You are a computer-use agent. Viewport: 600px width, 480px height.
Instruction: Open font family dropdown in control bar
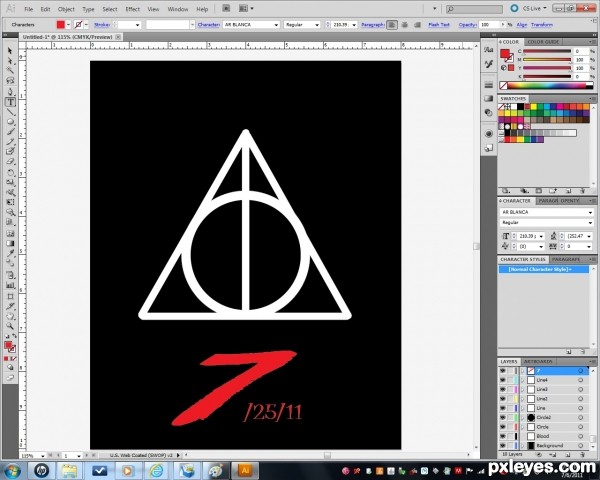[x=276, y=25]
